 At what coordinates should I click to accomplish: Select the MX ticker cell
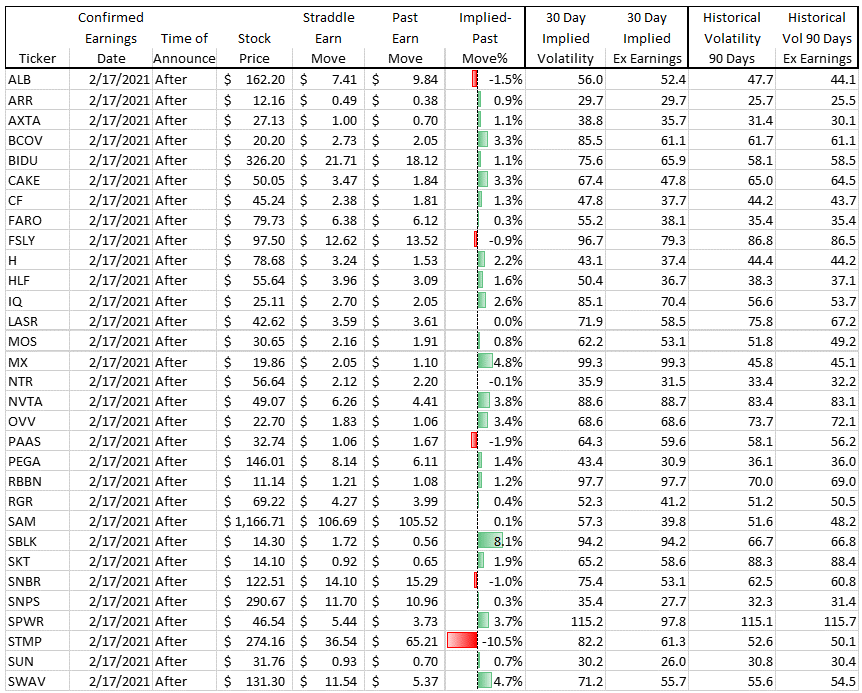point(37,362)
